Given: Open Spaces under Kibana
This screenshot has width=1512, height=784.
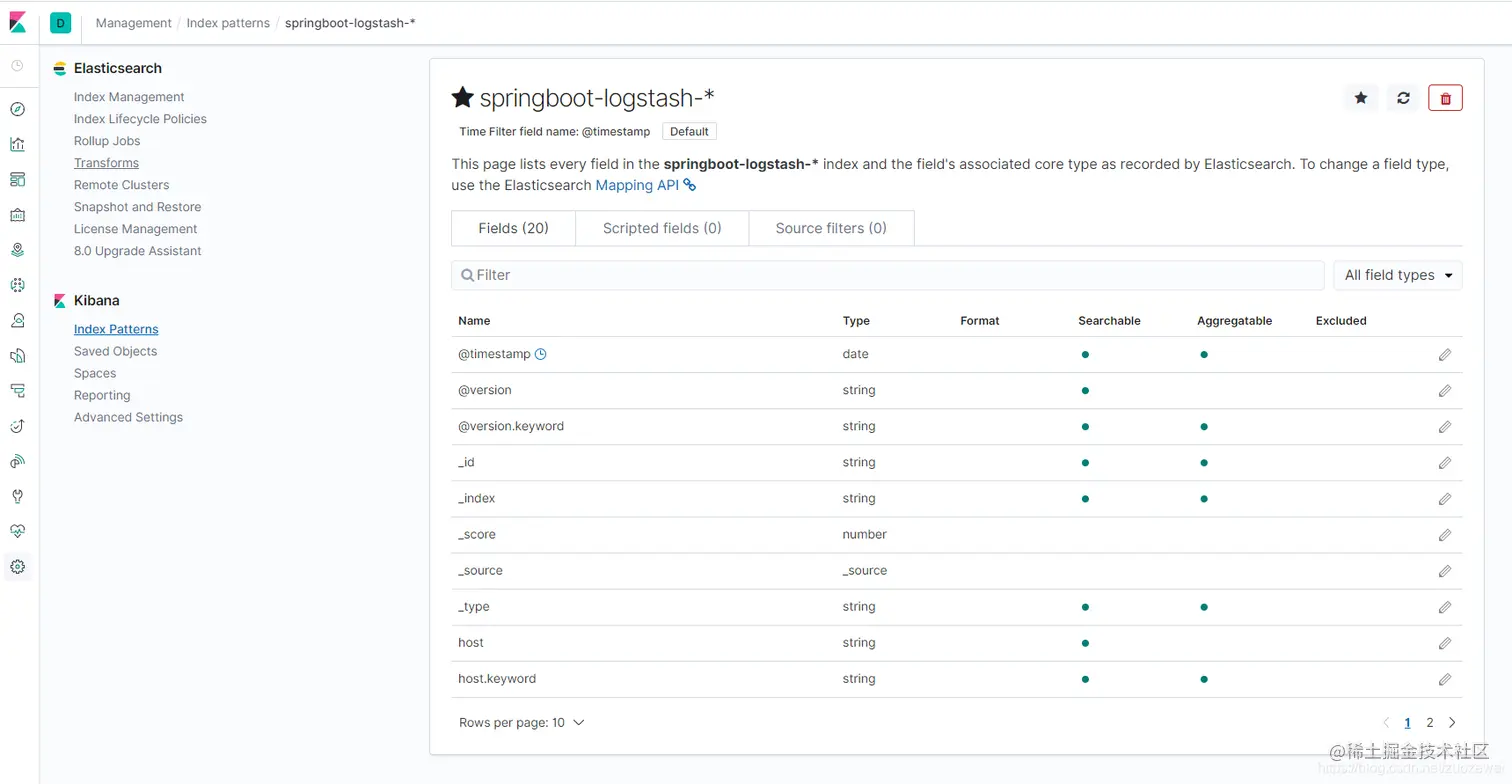Looking at the screenshot, I should point(95,373).
